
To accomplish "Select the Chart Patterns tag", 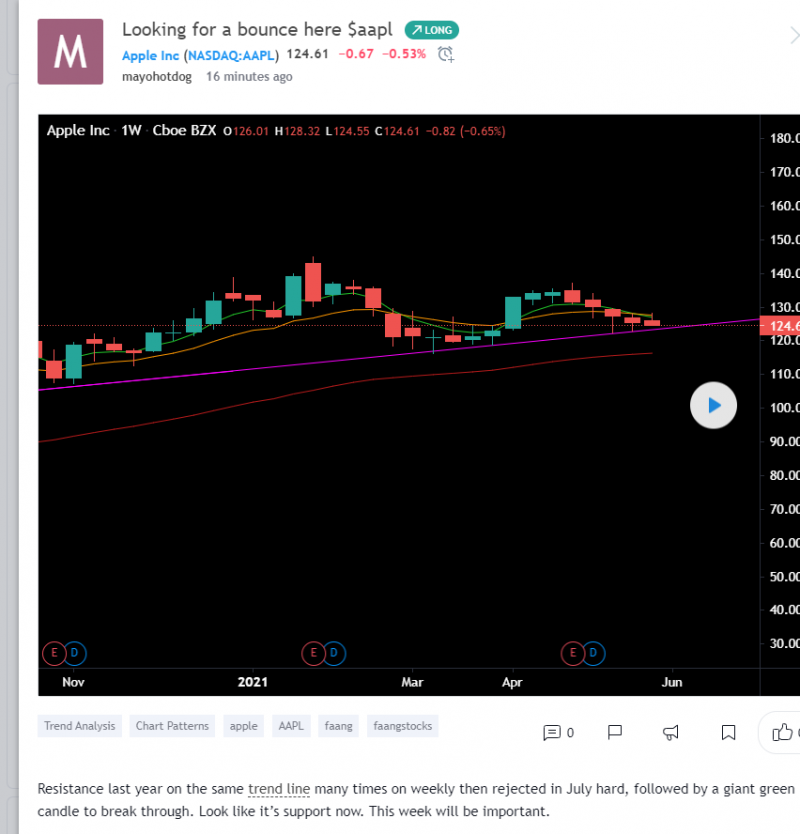I will [172, 726].
